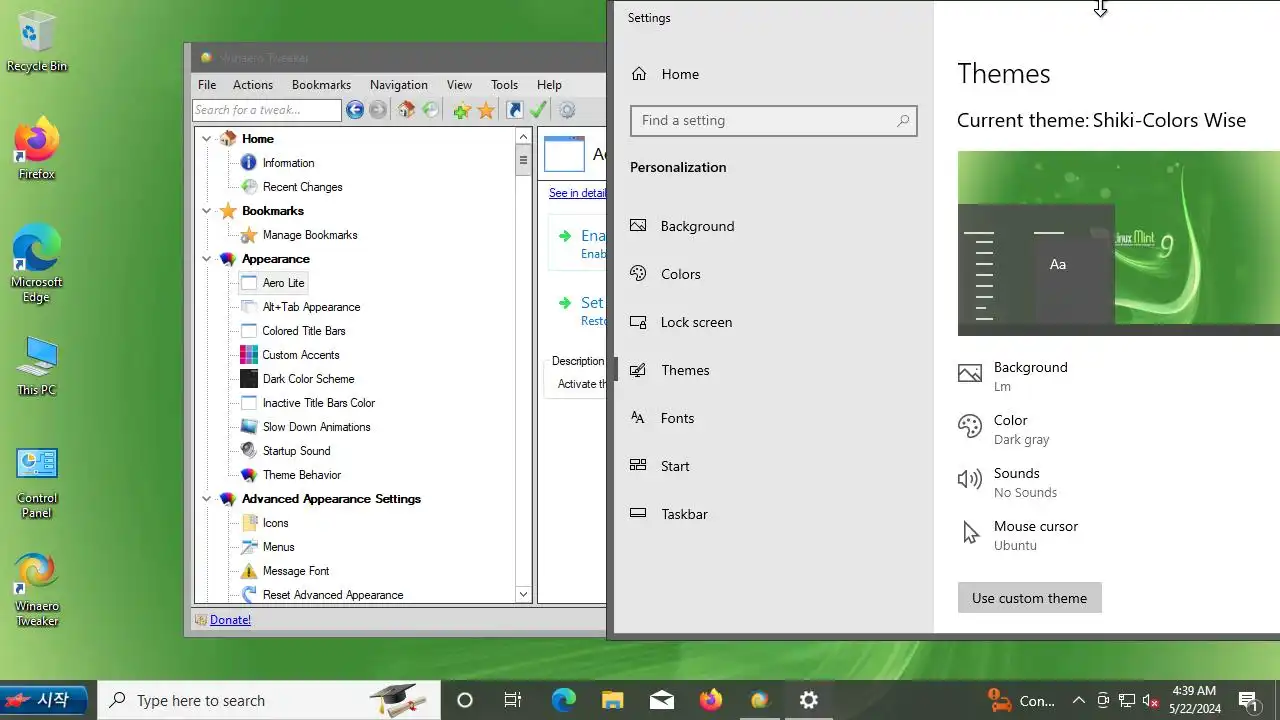
Task: Select the Winaero Tweaker desktop shortcut
Action: click(37, 590)
